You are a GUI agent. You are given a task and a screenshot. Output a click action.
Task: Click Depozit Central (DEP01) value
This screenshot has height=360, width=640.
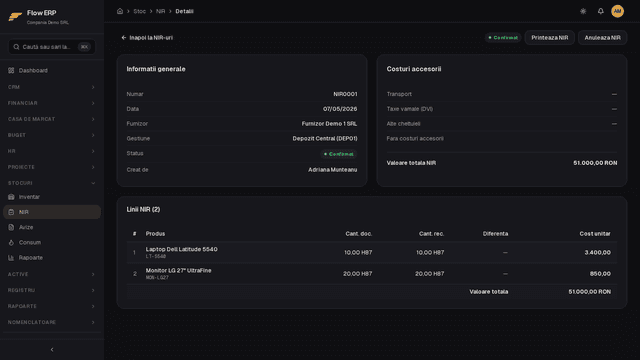click(x=325, y=138)
